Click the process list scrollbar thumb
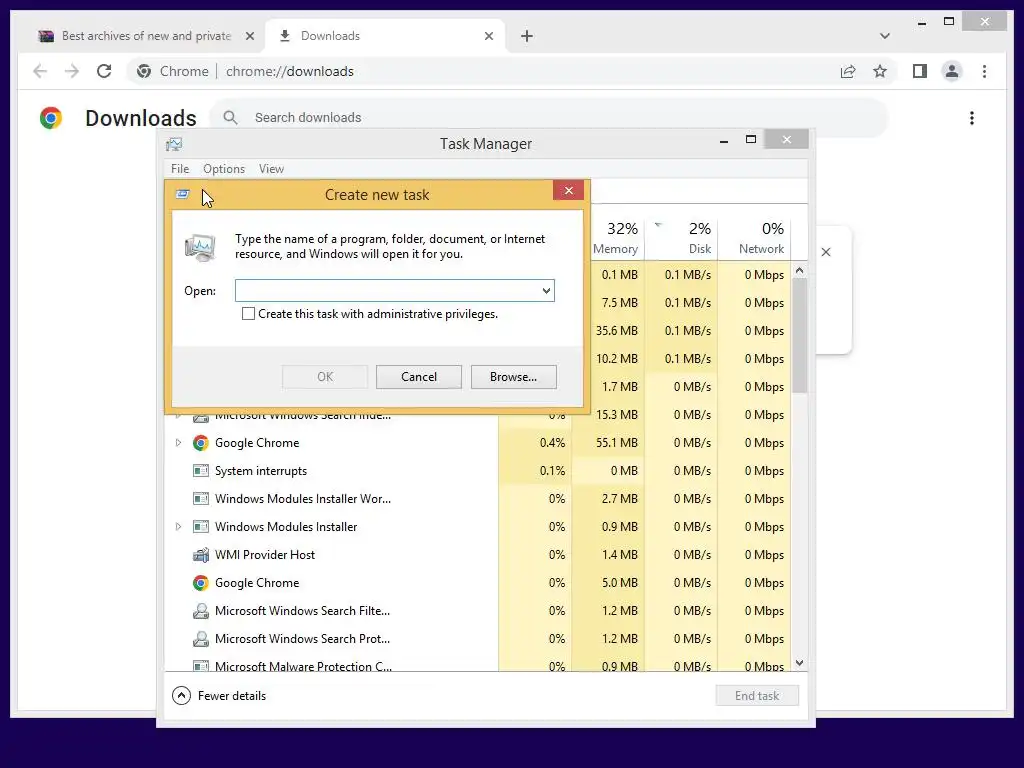The height and width of the screenshot is (768, 1024). pos(799,336)
